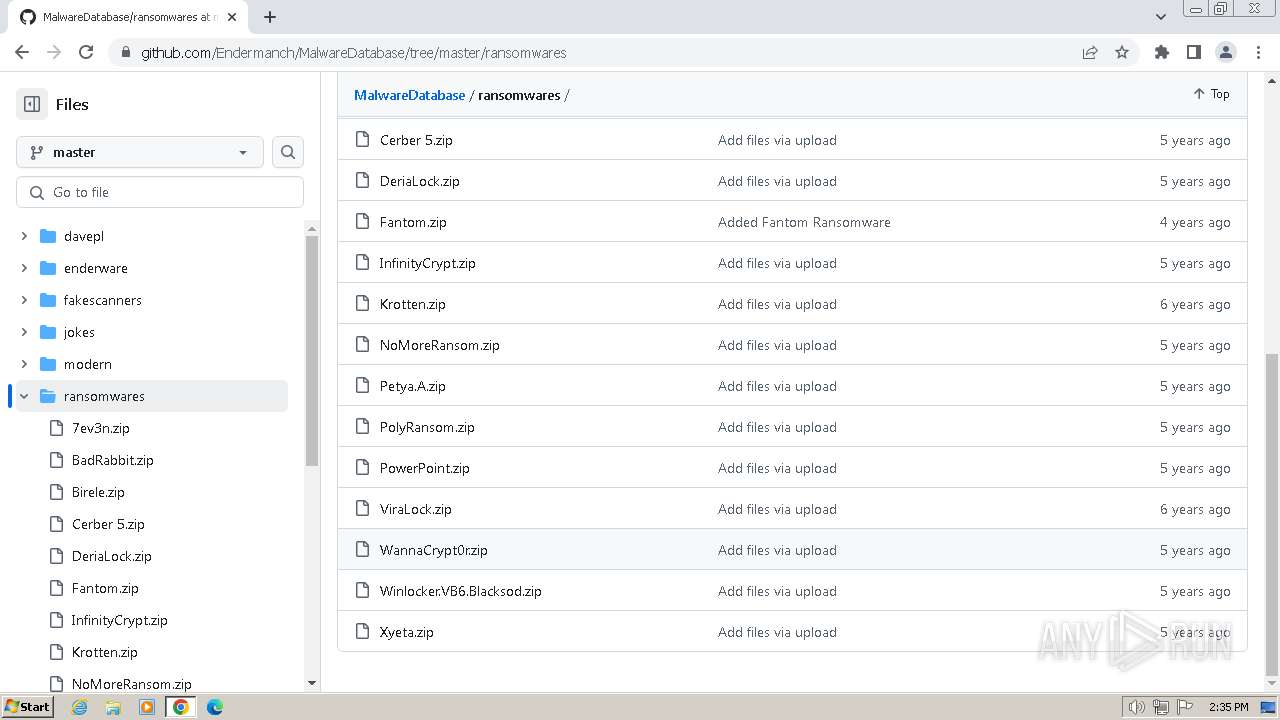1280x720 pixels.
Task: Toggle Chrome side panel
Action: [x=1193, y=52]
